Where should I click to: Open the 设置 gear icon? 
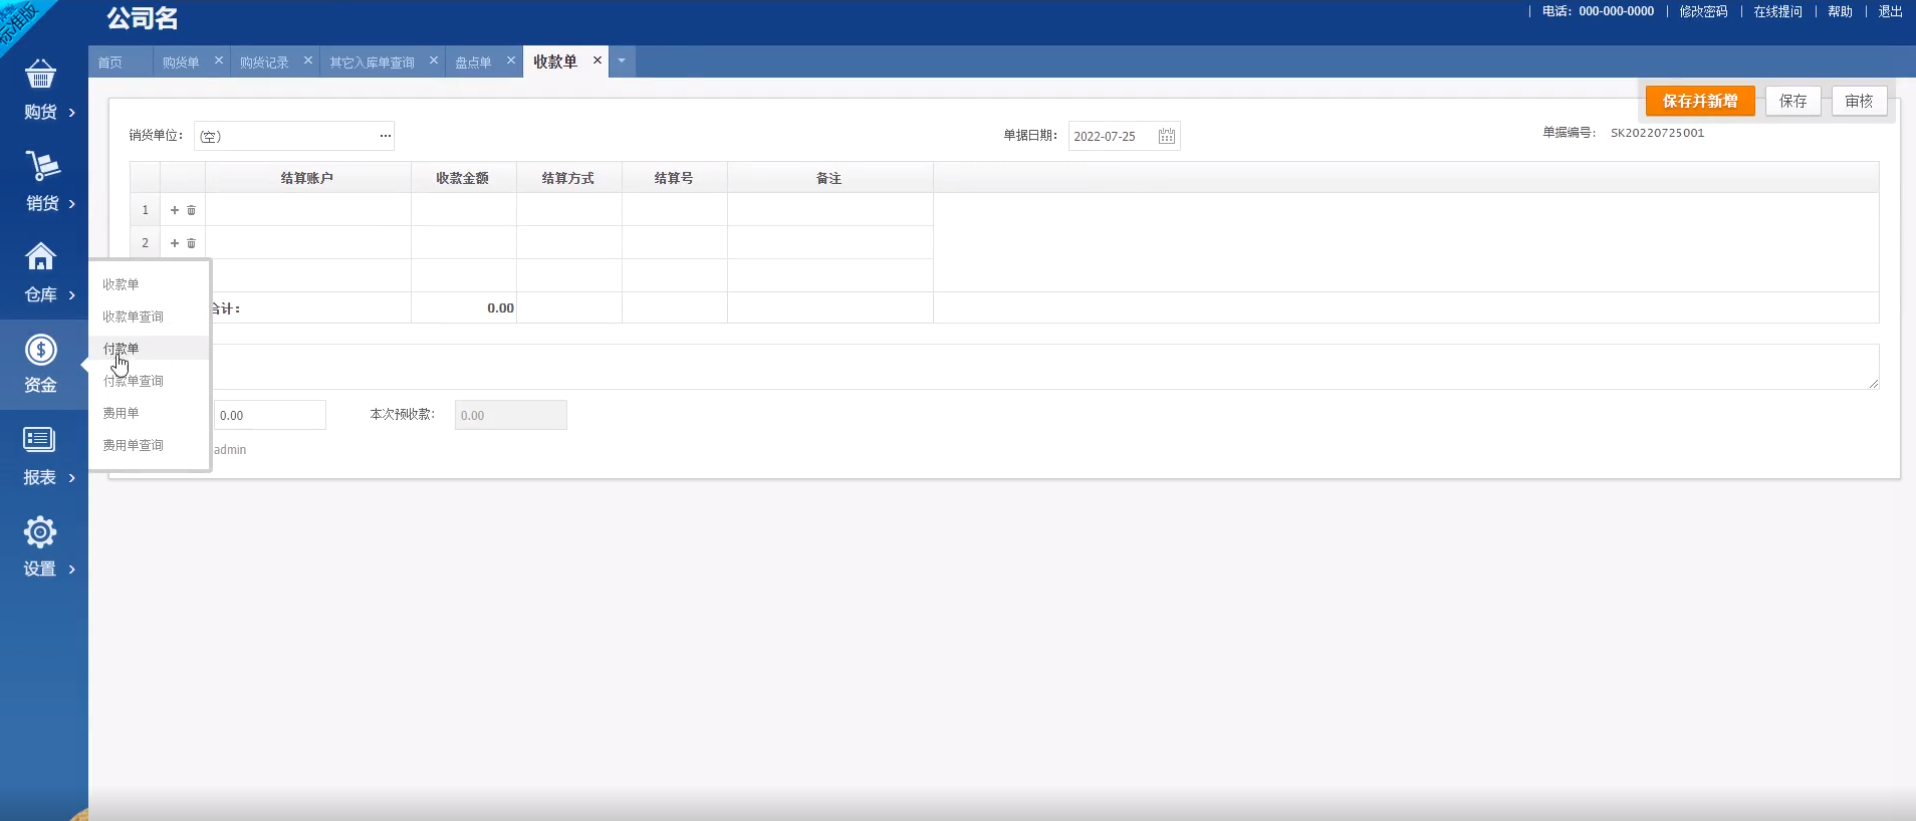coord(40,532)
